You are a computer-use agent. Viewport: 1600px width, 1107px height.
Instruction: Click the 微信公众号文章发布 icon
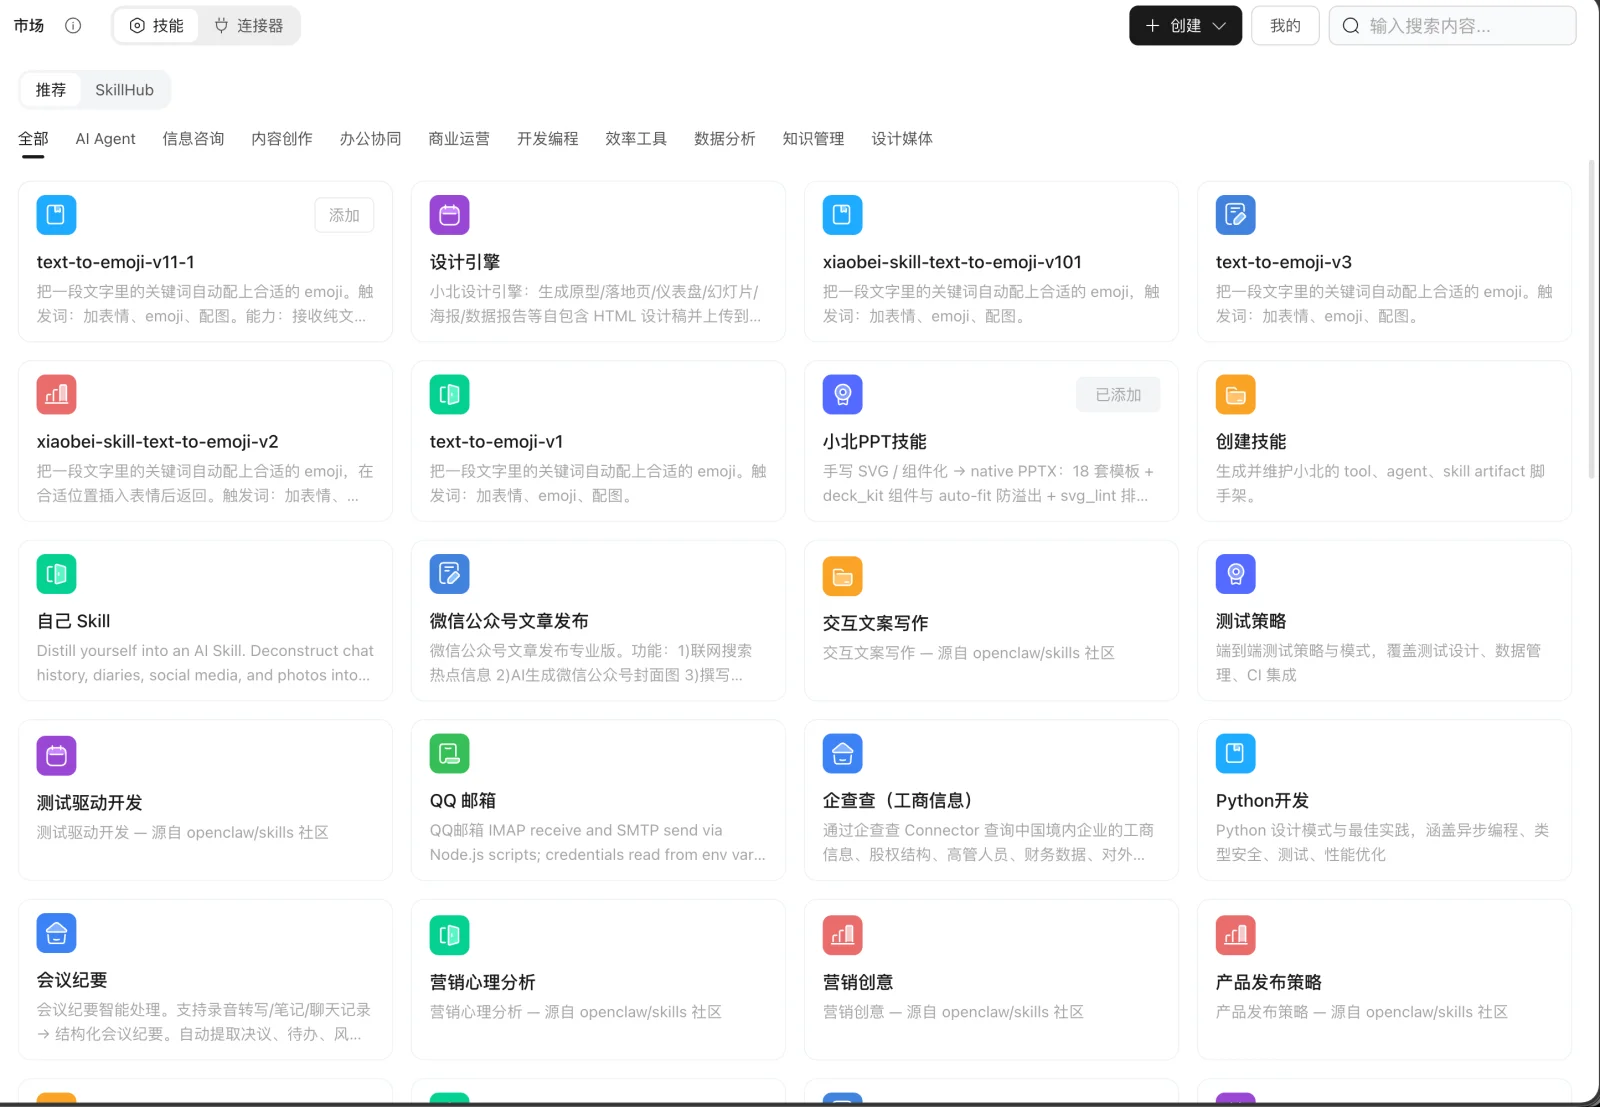click(x=449, y=574)
